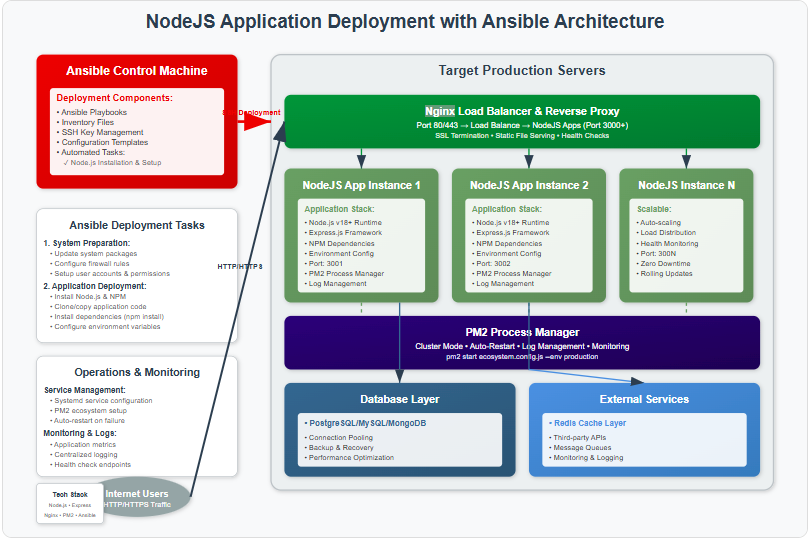The image size is (812, 540).
Task: Select the Nginx Load Balancer green box
Action: point(521,122)
